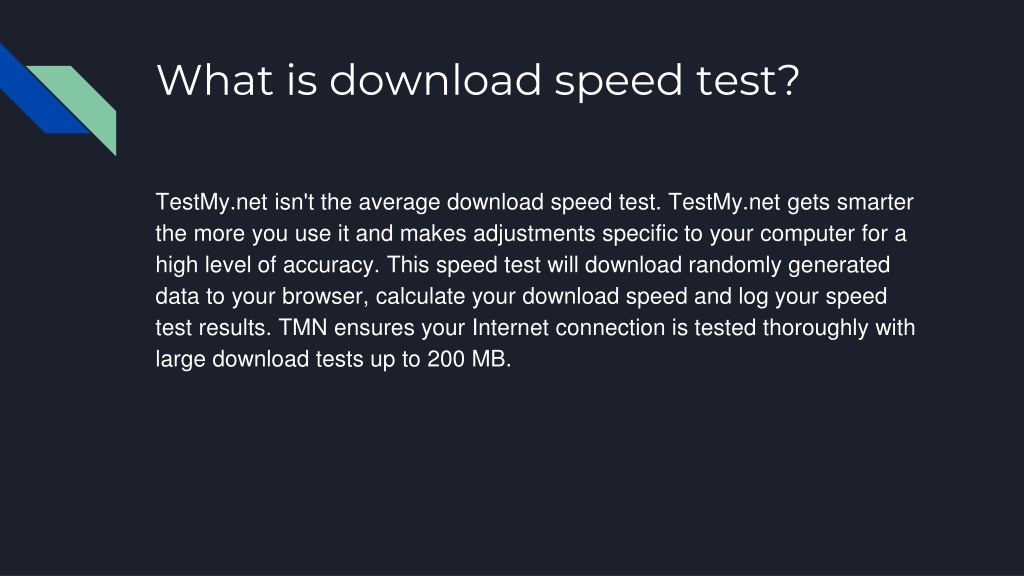Click the word 'accuracy' in the third line
The height and width of the screenshot is (576, 1024).
pos(328,265)
